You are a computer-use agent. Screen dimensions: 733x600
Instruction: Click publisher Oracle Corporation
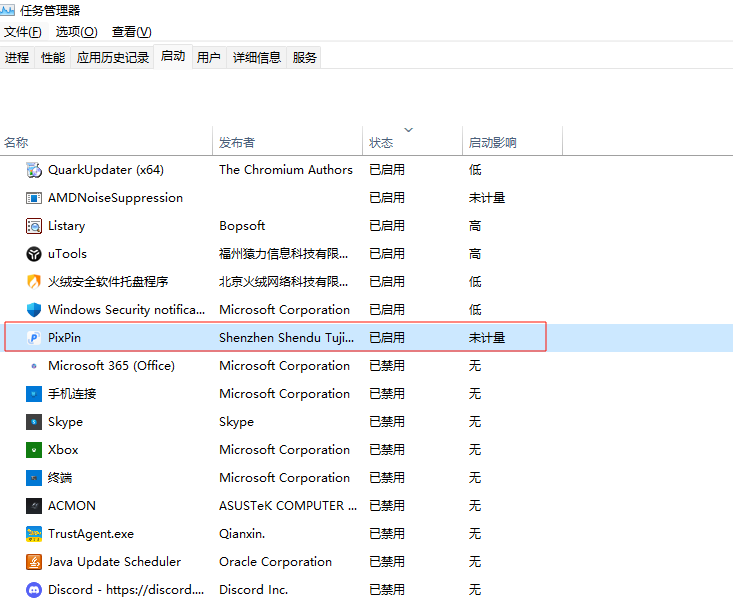pyautogui.click(x=276, y=562)
